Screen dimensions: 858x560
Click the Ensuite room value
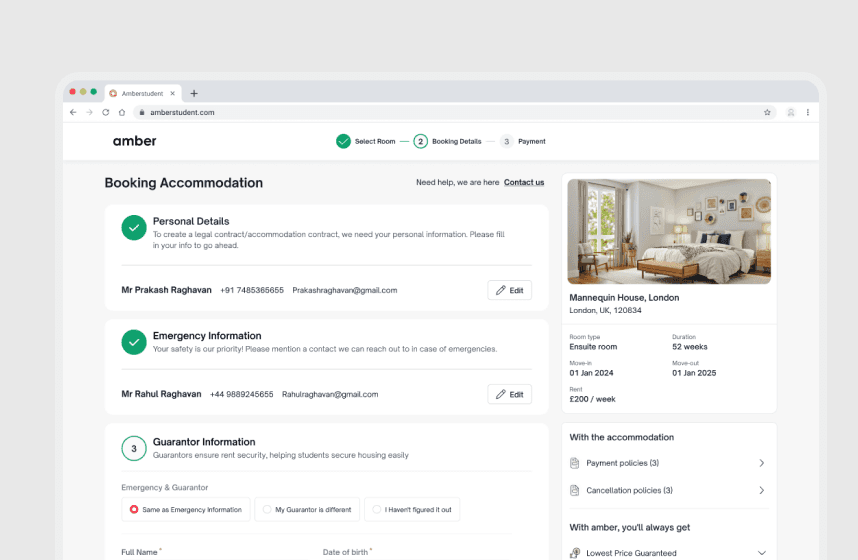593,347
